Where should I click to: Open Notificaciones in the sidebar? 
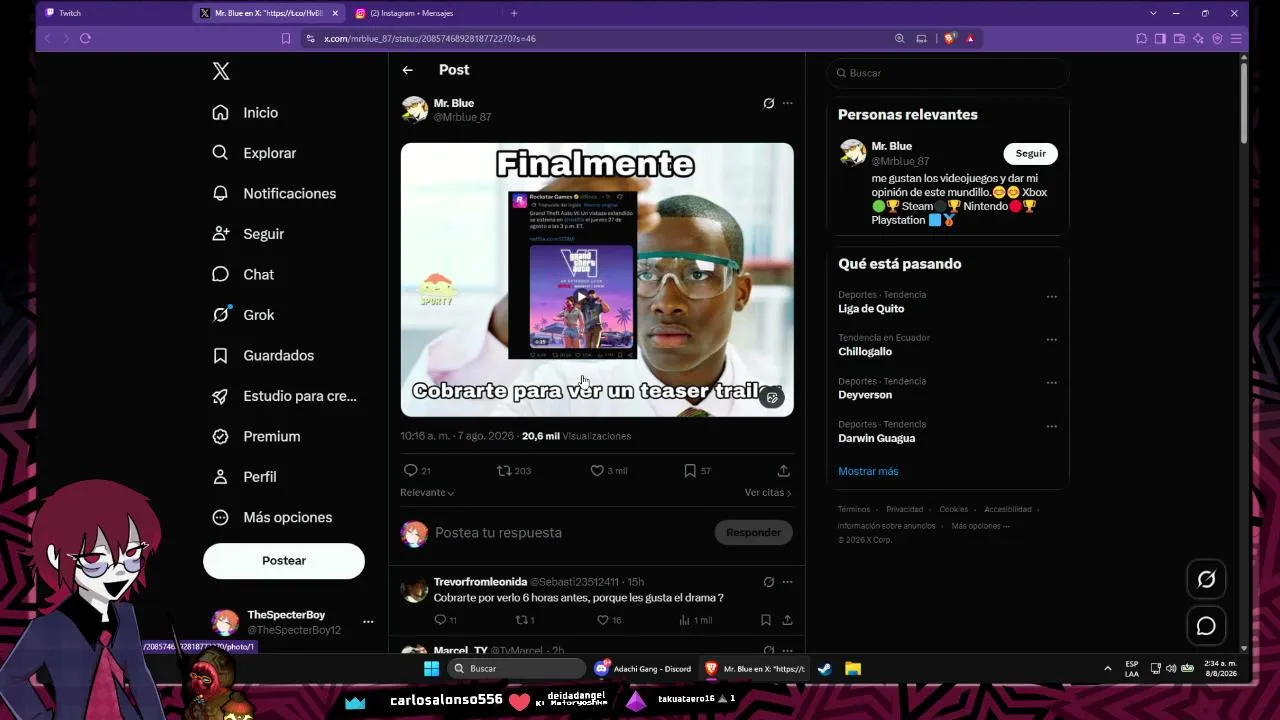point(274,193)
